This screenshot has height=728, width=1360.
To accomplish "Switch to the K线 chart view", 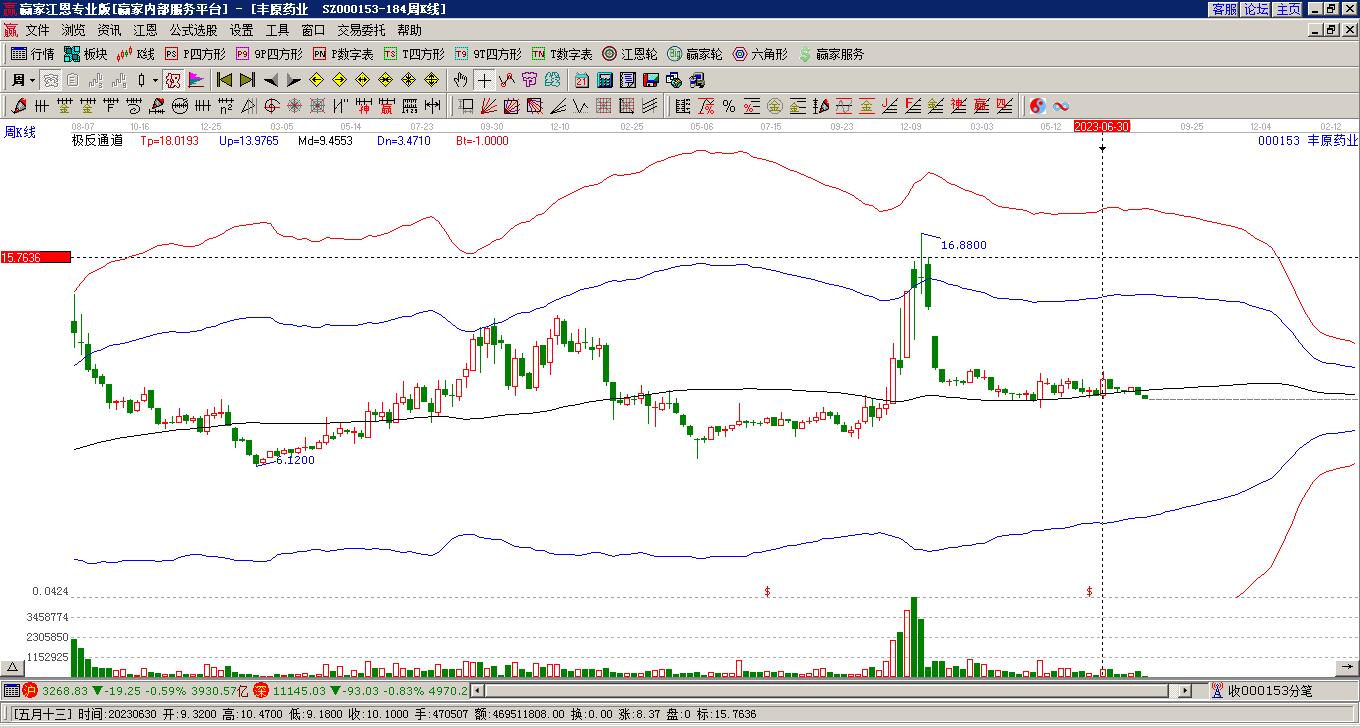I will click(136, 54).
